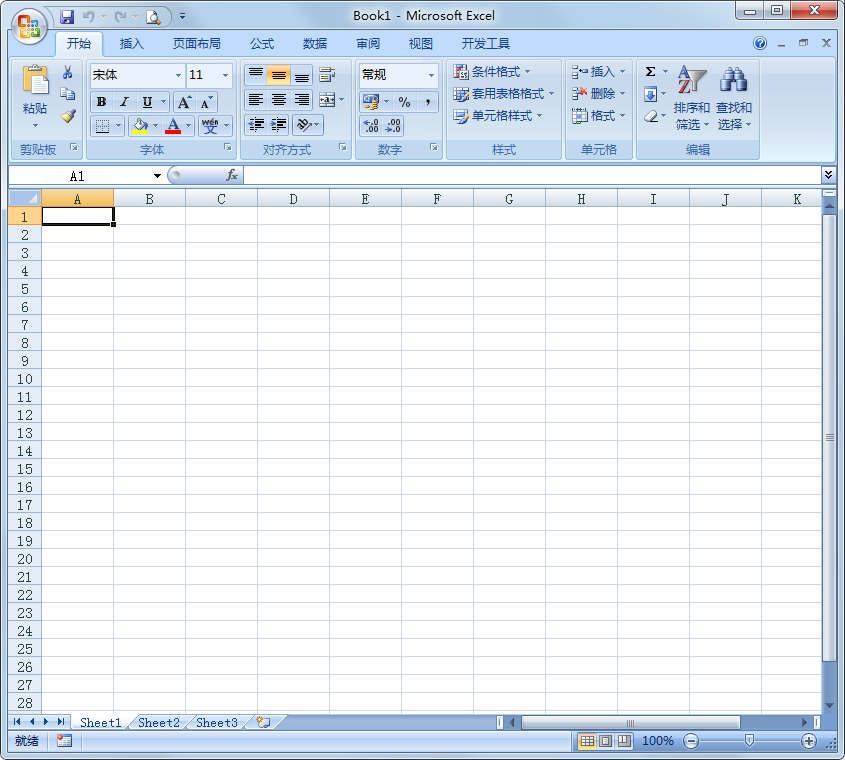Apply bold formatting to the selected cell

pos(100,100)
